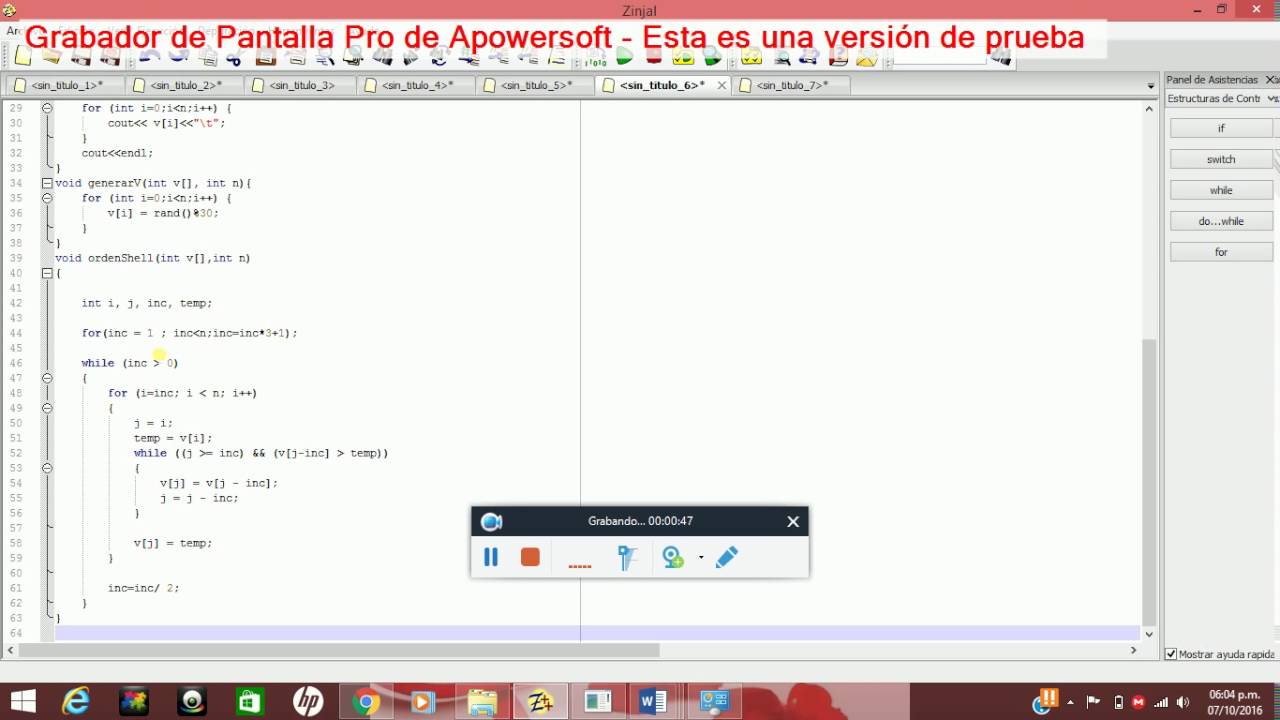Insert a do...while structure from the panel
1280x720 pixels.
coord(1221,221)
